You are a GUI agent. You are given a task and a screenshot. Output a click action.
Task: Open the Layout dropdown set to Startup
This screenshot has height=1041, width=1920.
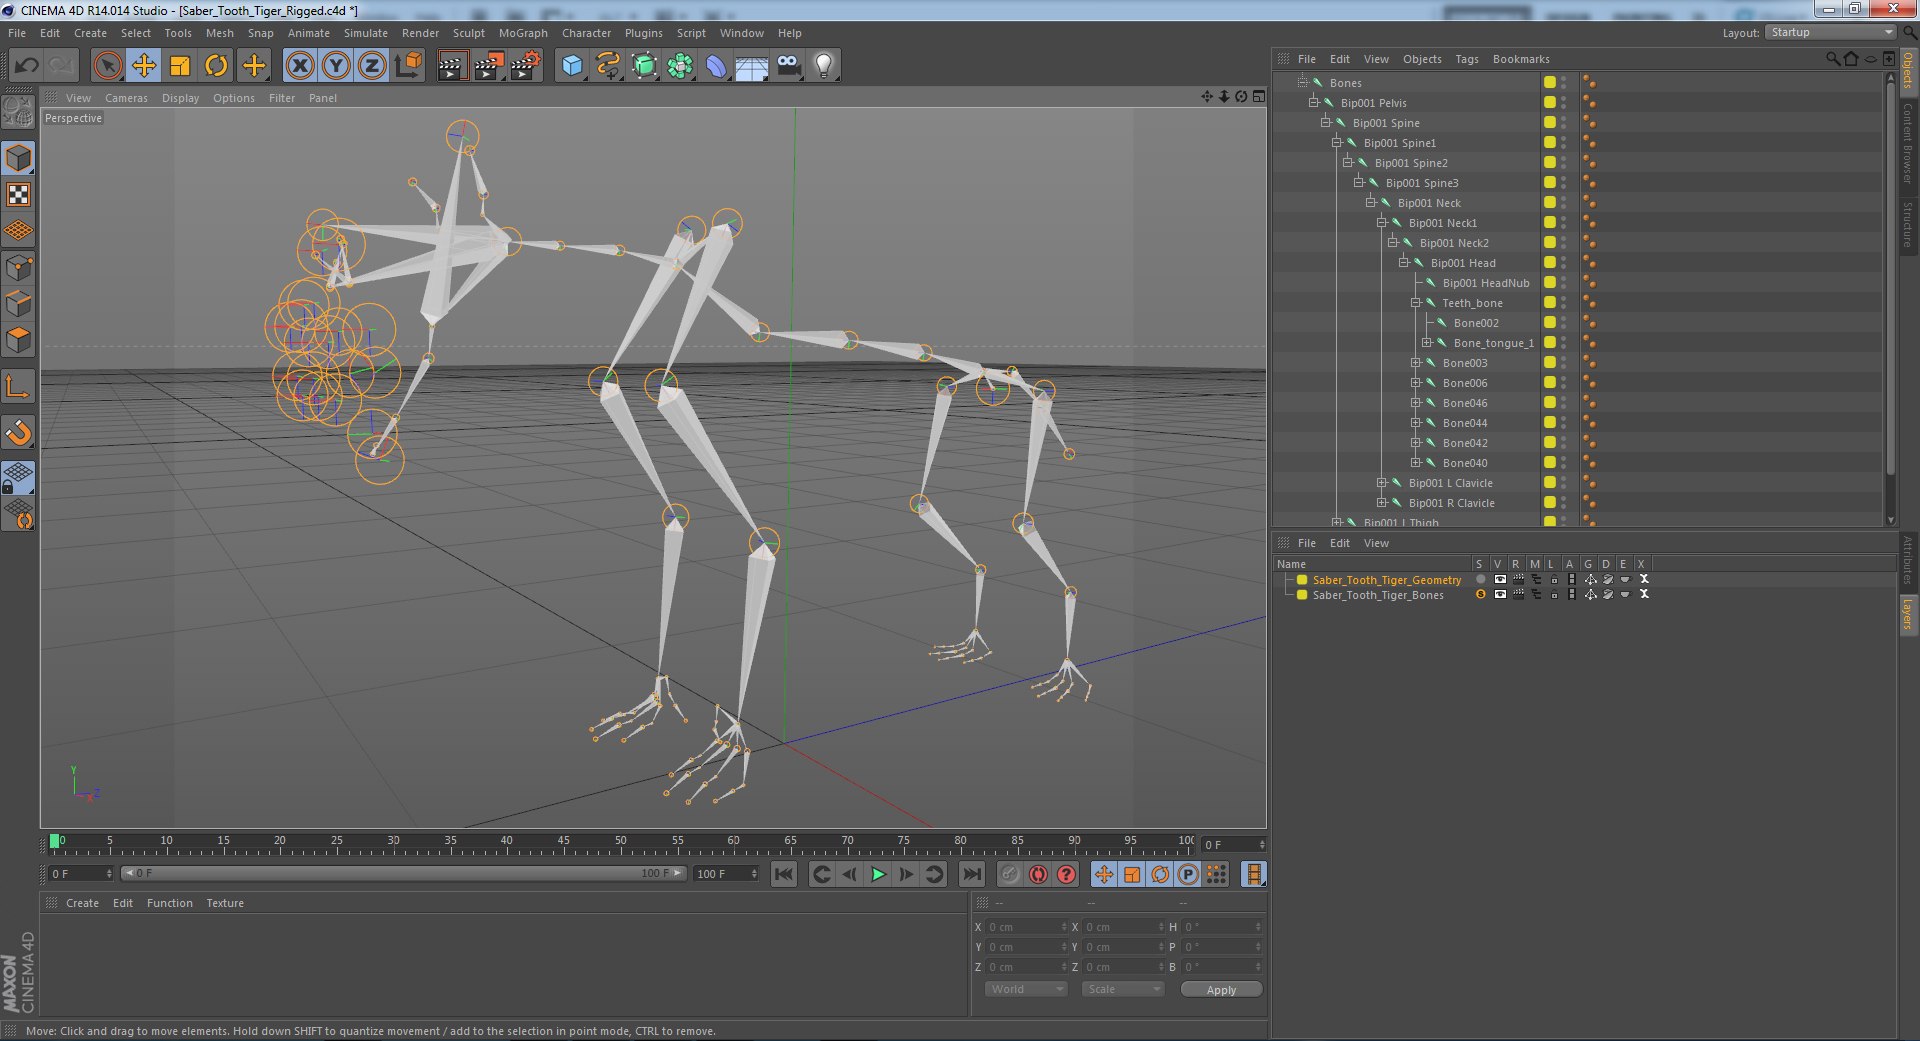tap(1830, 33)
